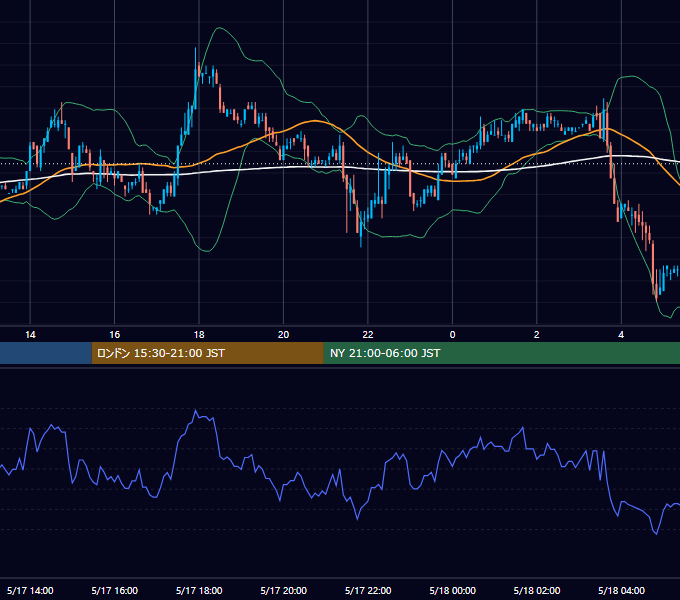Click the 14 hour axis label
Viewport: 680px width, 600px height.
(30, 335)
